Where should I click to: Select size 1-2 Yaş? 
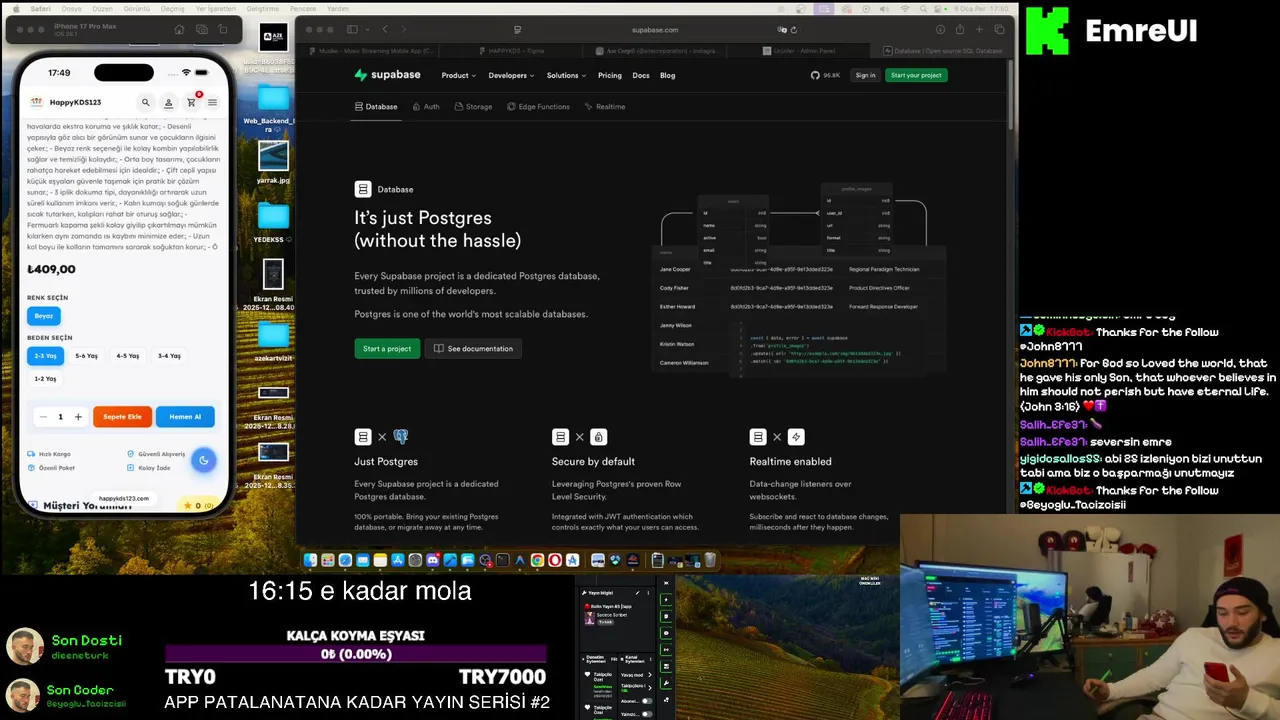coord(45,379)
